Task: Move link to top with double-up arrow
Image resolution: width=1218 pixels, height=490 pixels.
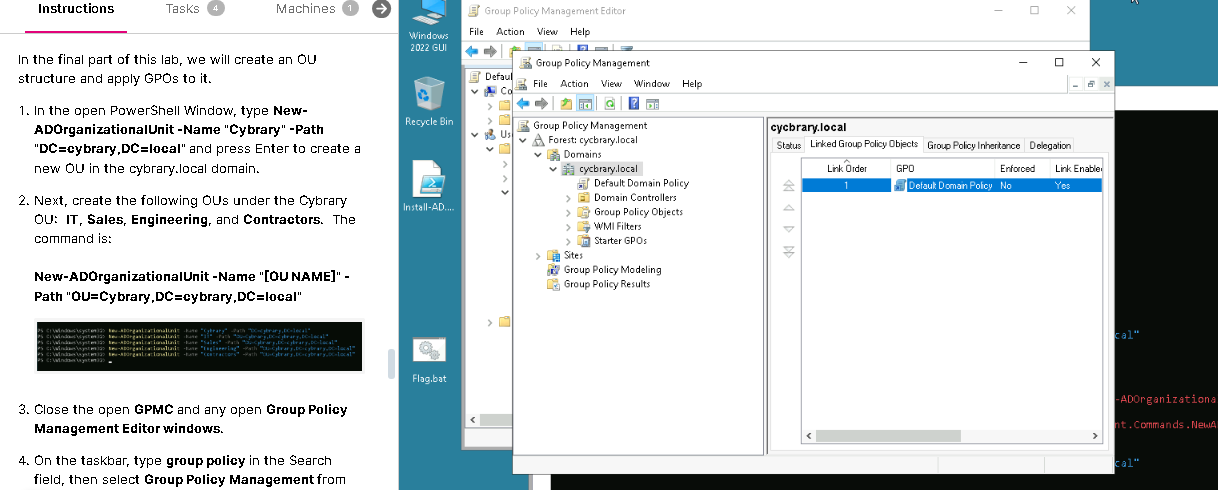Action: [x=788, y=186]
